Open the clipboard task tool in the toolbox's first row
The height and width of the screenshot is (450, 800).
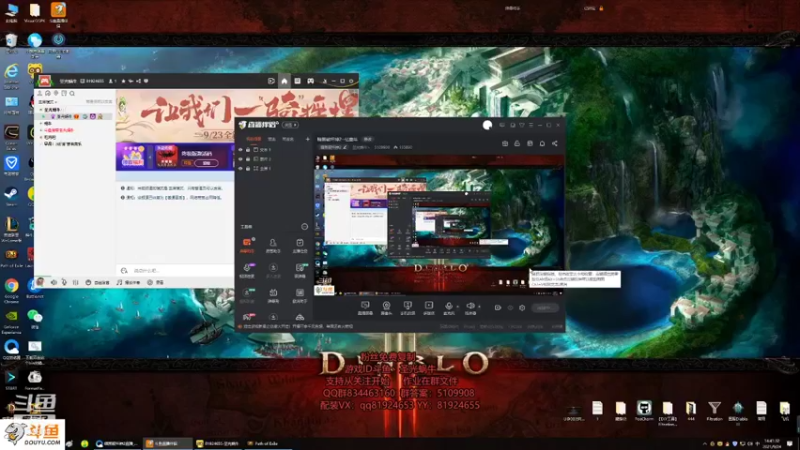[x=299, y=245]
